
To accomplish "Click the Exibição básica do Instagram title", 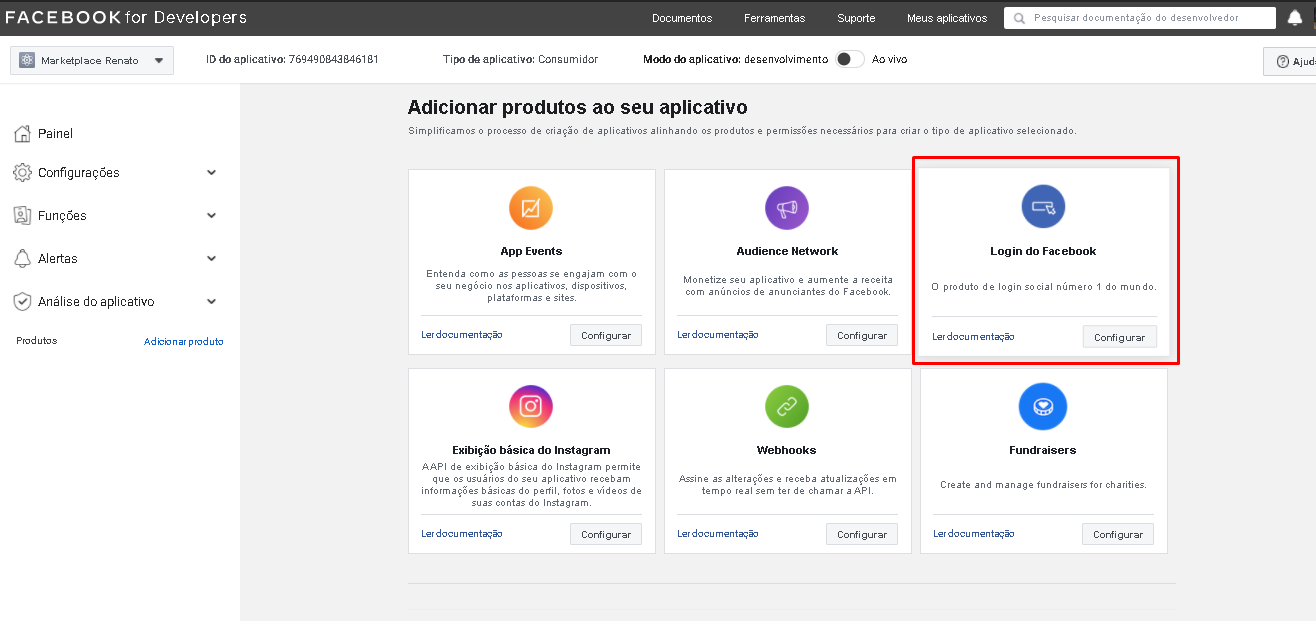I will tap(531, 451).
